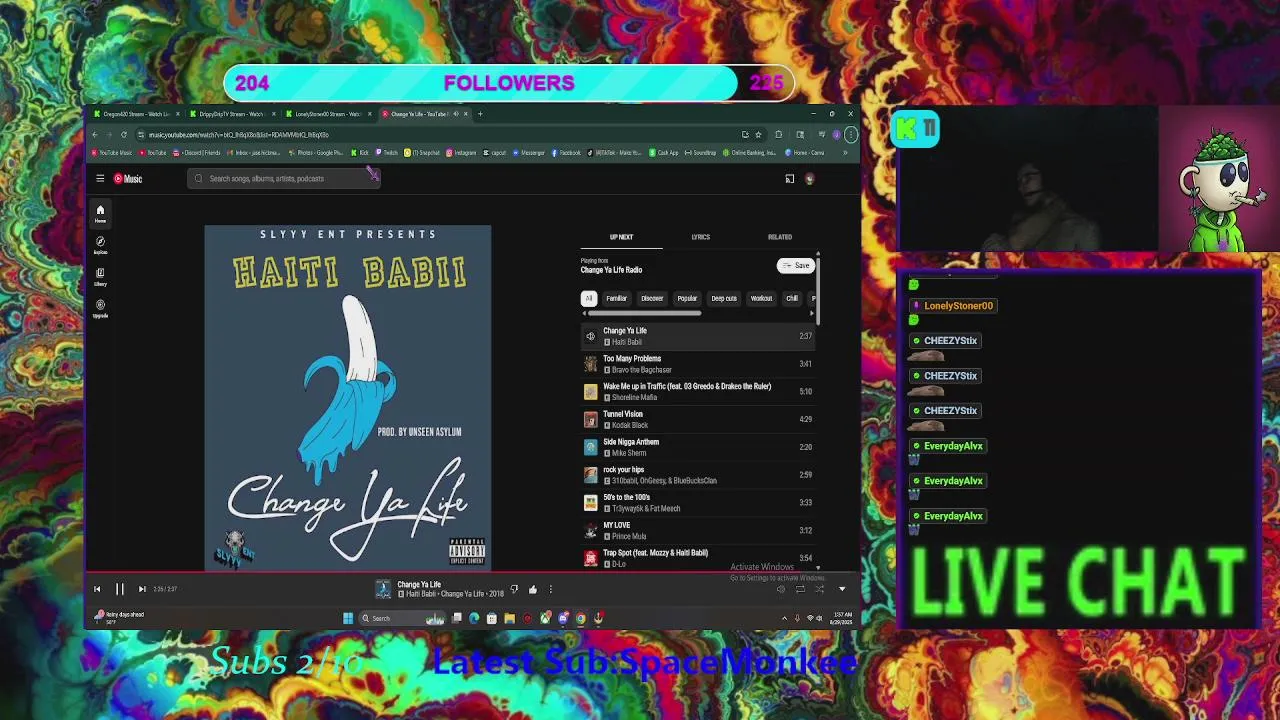The width and height of the screenshot is (1280, 720).
Task: Open Home in the Music sidebar
Action: click(100, 214)
